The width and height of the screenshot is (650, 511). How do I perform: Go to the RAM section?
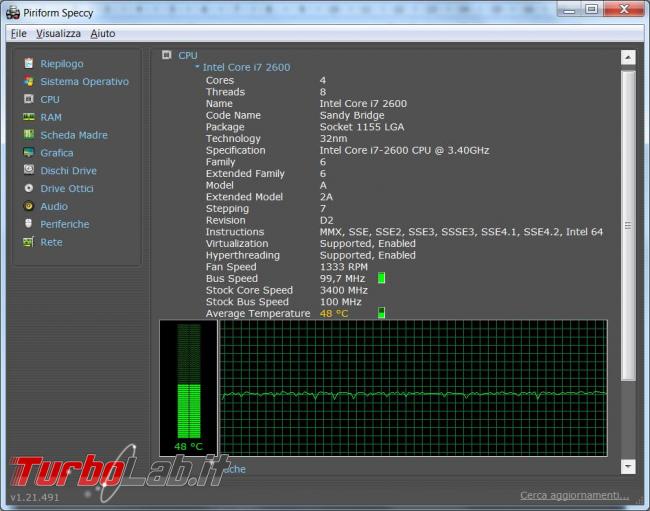(x=51, y=117)
